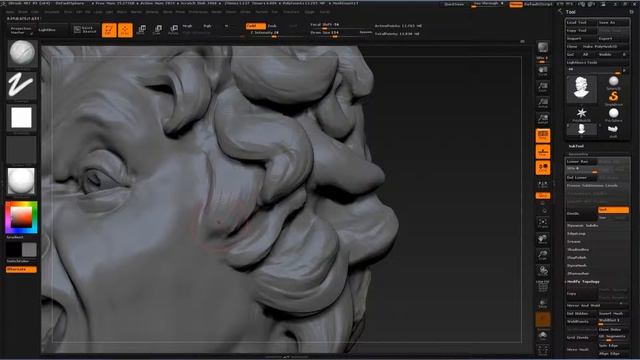Render with the BPR button
This screenshot has height=360, width=640.
pyautogui.click(x=542, y=47)
